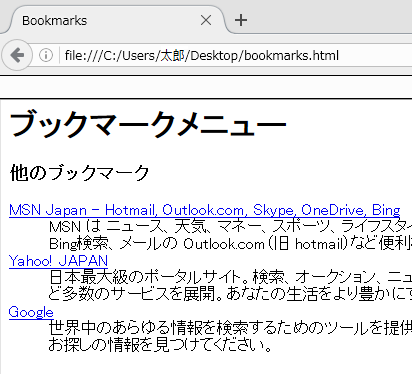
Task: Click the ブックマークメニュー heading
Action: 148,125
